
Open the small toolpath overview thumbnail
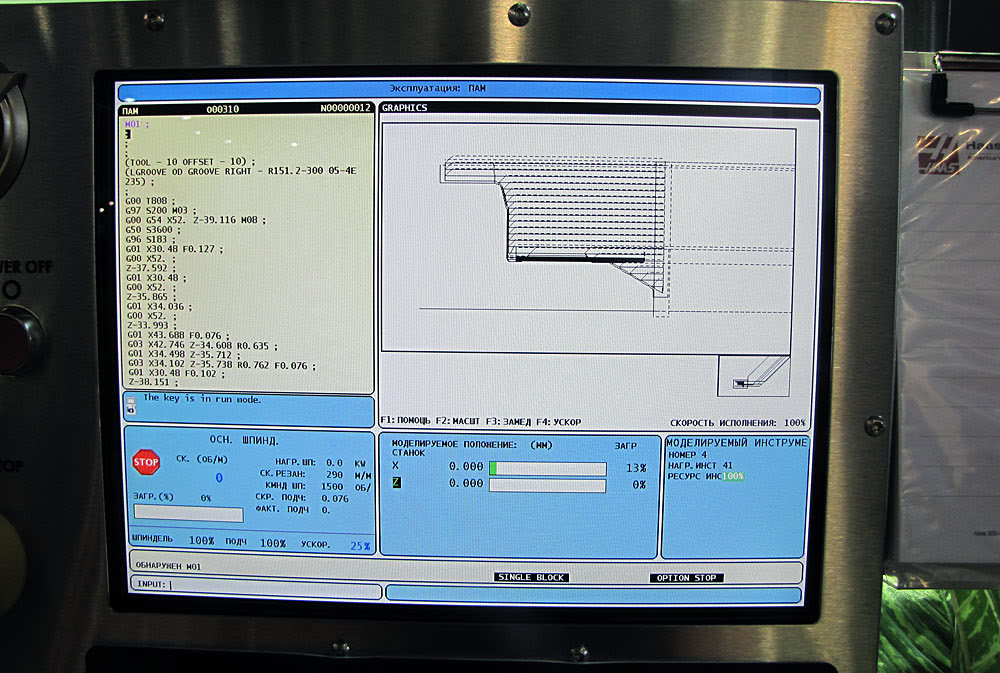(754, 375)
